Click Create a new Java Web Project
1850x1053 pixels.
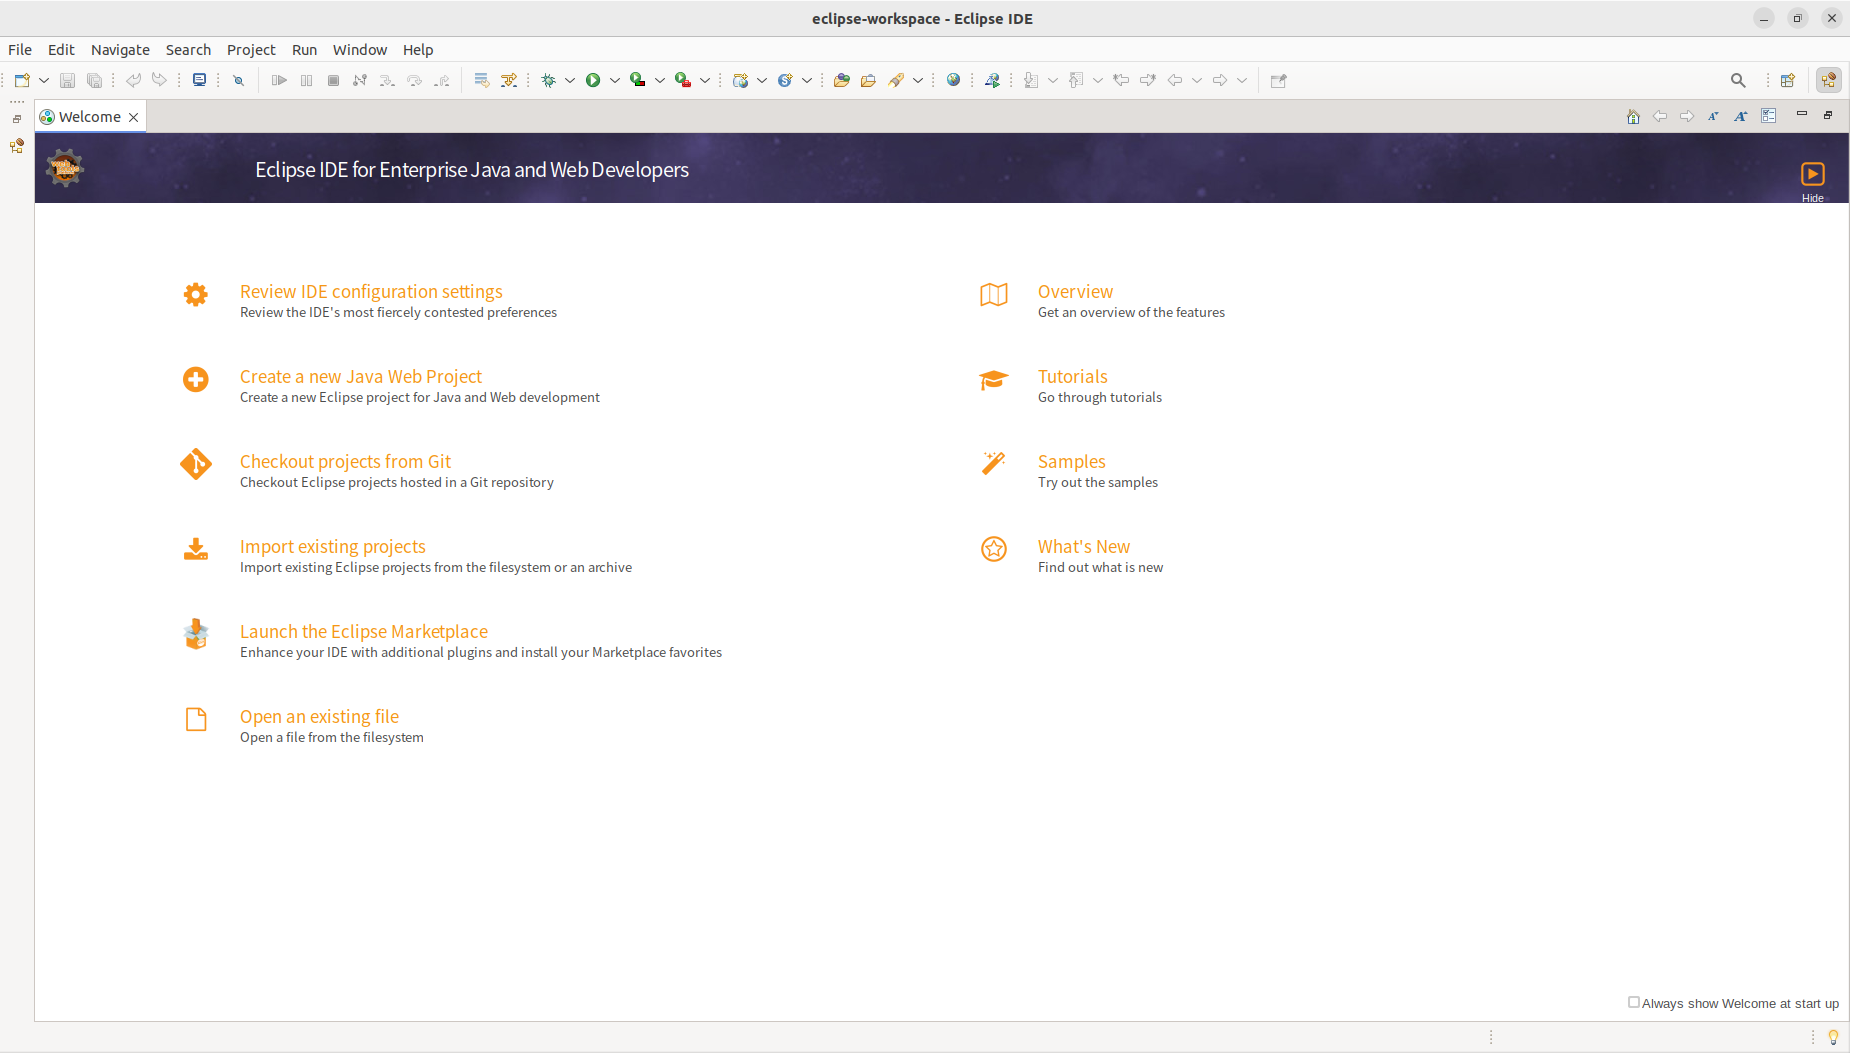pos(361,376)
